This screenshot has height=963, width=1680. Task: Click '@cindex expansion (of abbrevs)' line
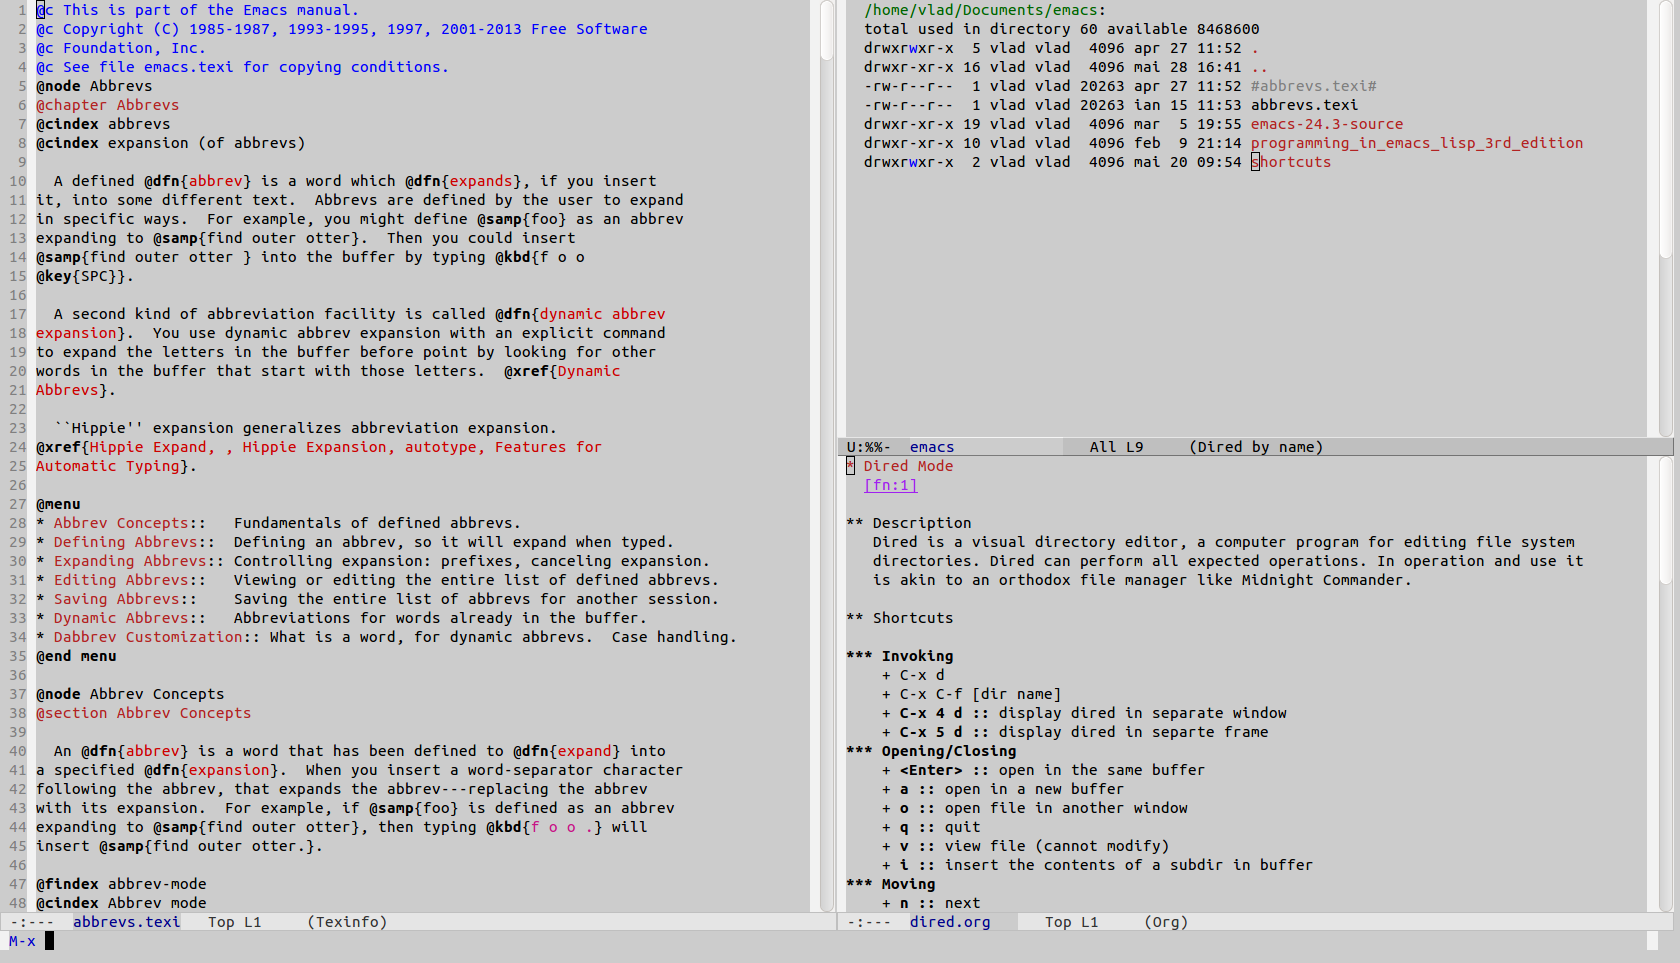(170, 143)
